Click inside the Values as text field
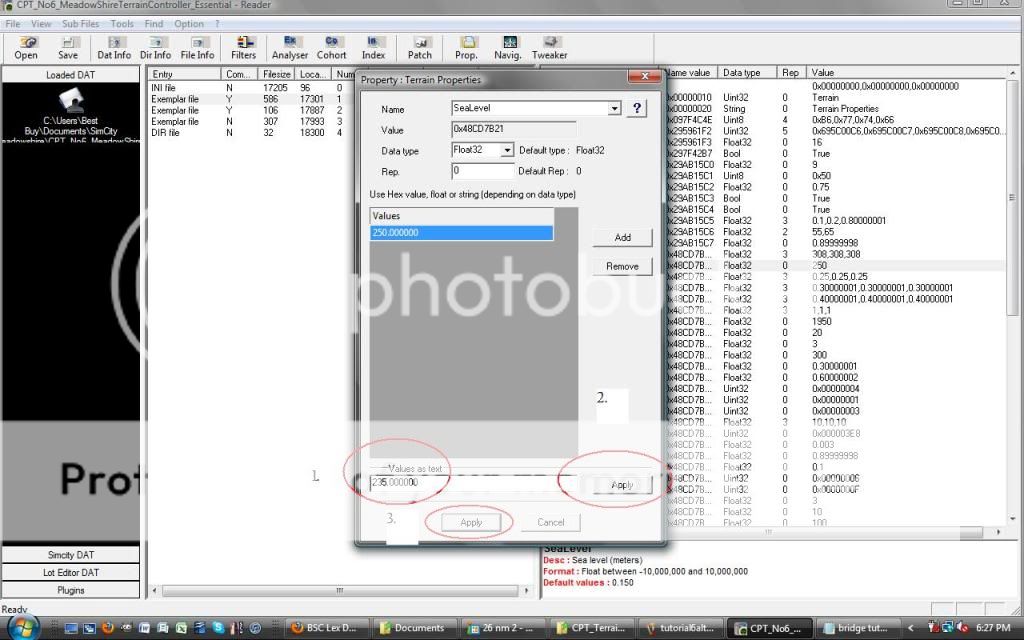 click(460, 483)
